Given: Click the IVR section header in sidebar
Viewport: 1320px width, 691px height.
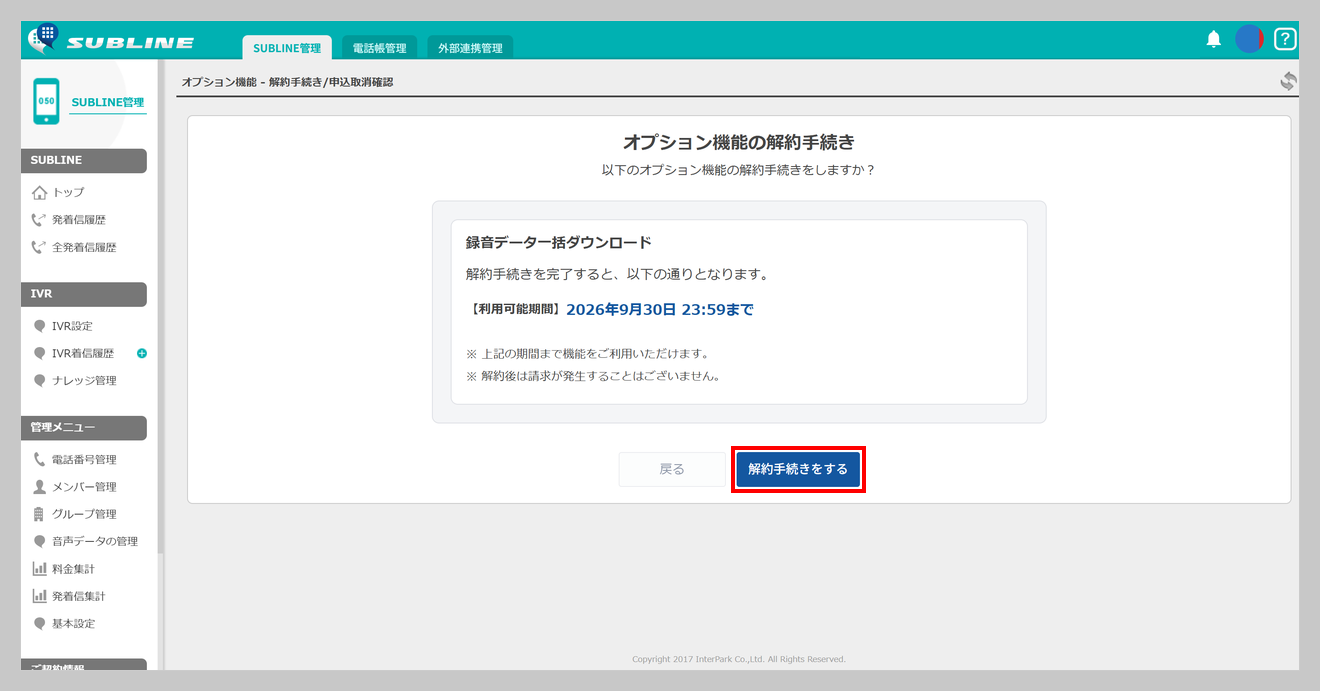Looking at the screenshot, I should tap(84, 294).
